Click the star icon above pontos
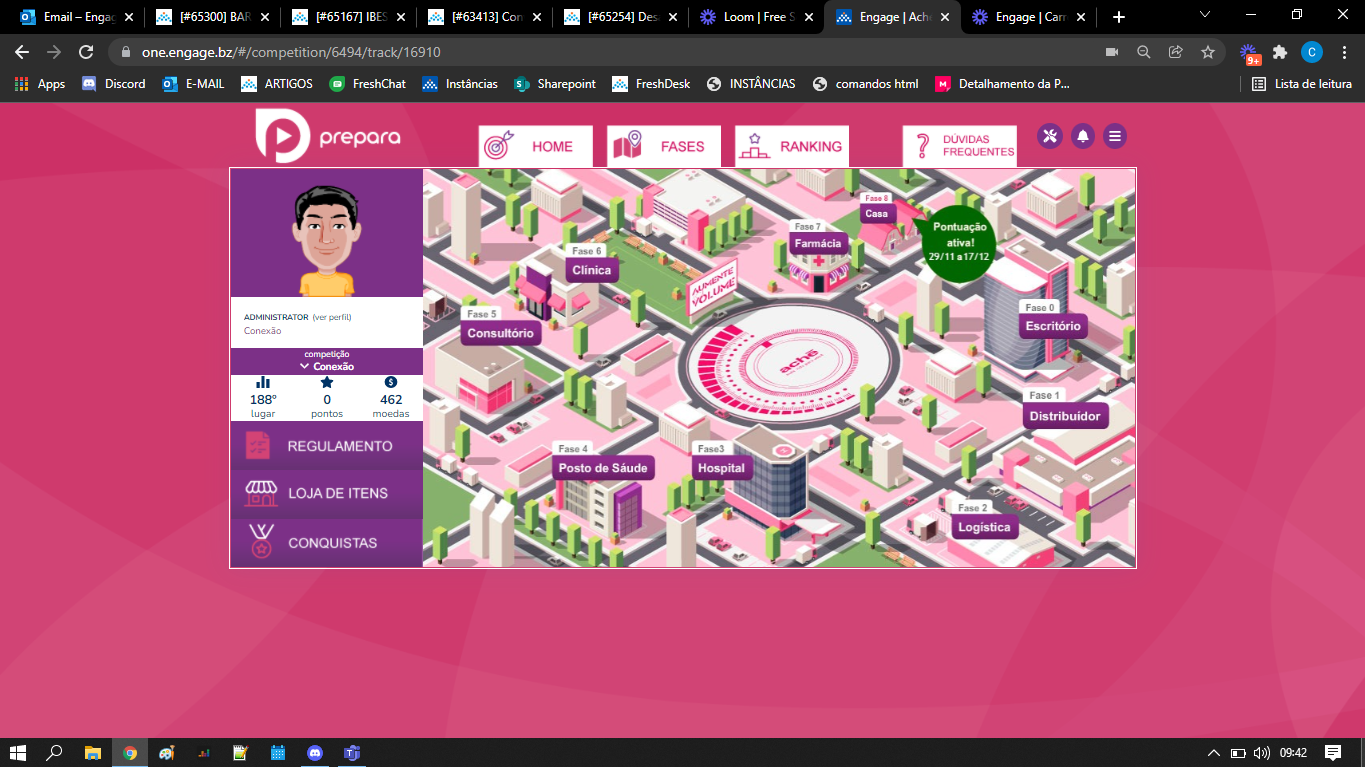The height and width of the screenshot is (767, 1365). pos(327,382)
